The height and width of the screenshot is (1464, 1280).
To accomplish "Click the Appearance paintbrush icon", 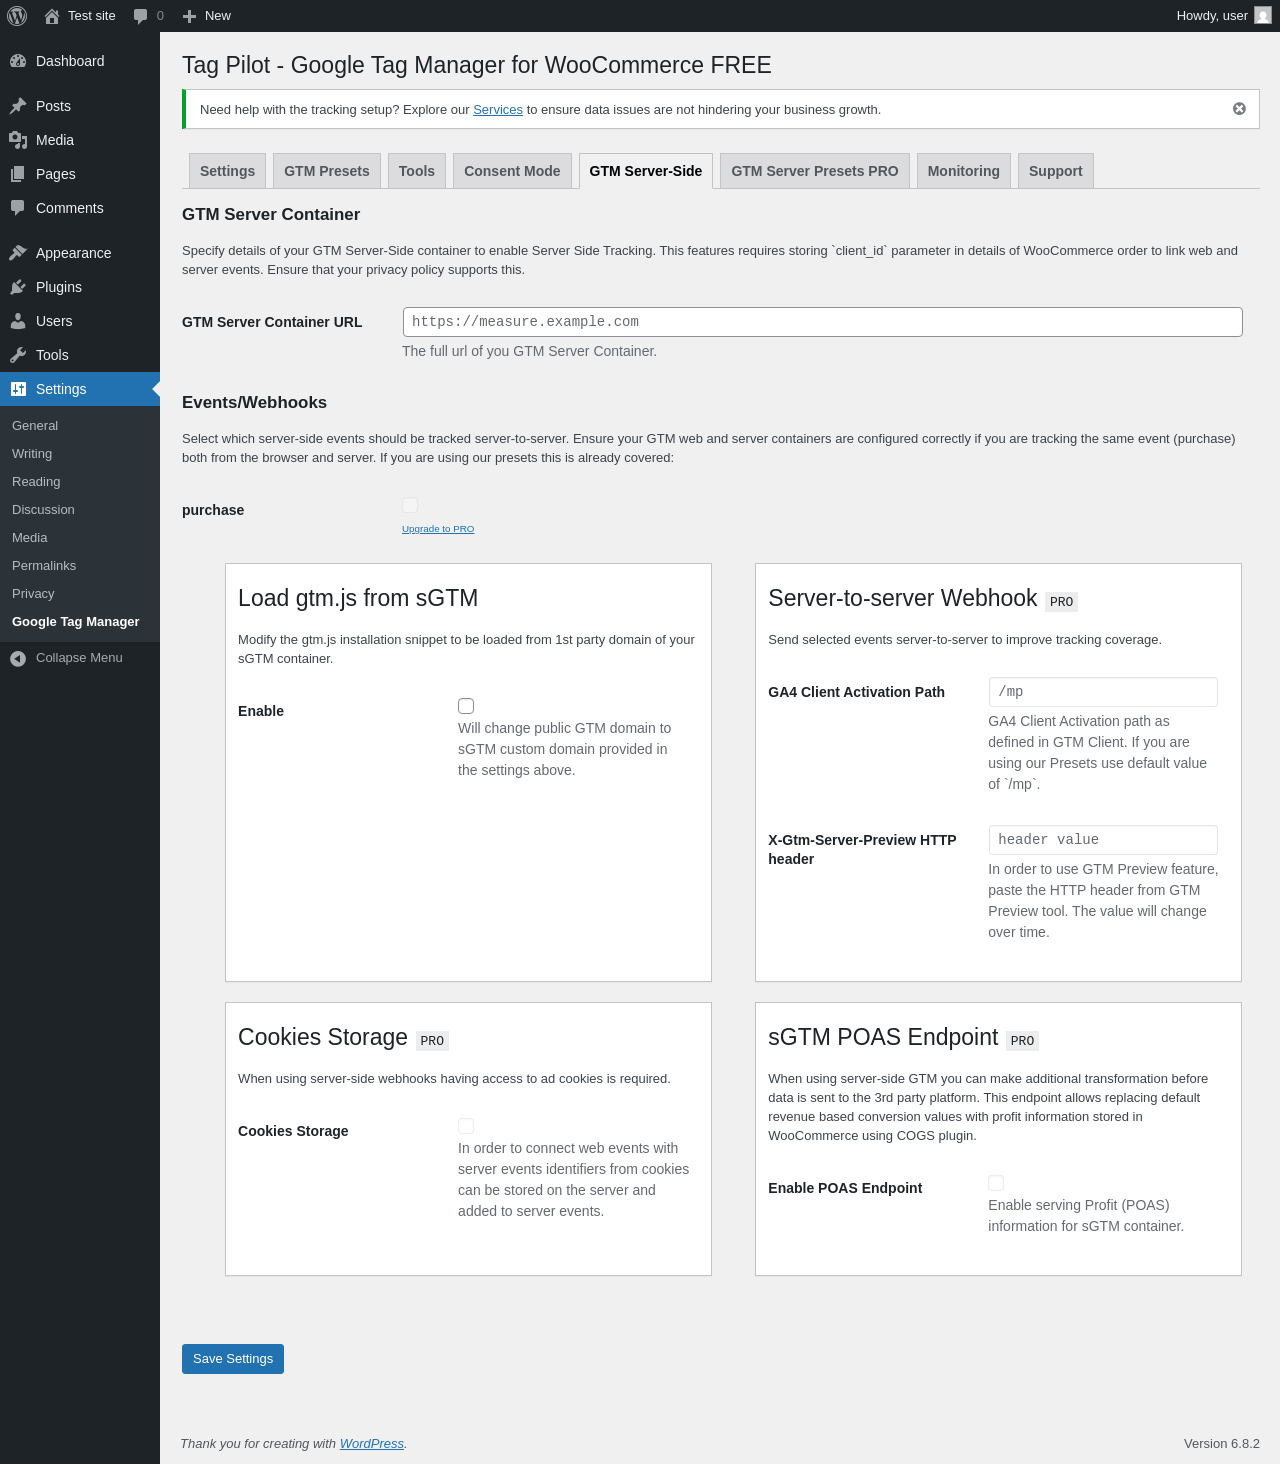I will [18, 253].
